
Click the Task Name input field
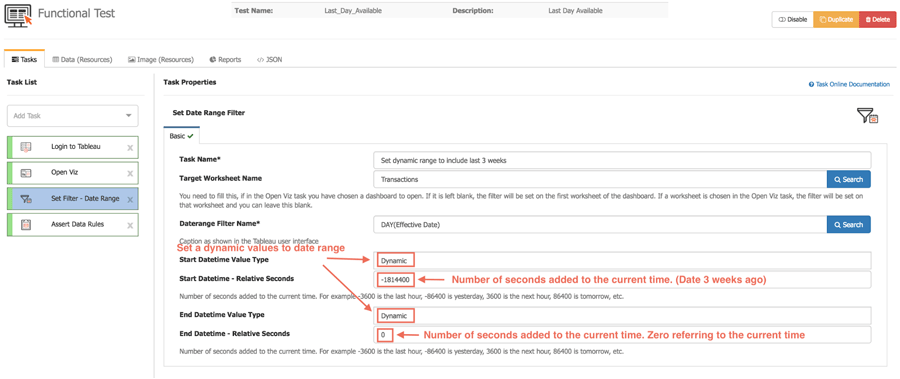tap(622, 160)
